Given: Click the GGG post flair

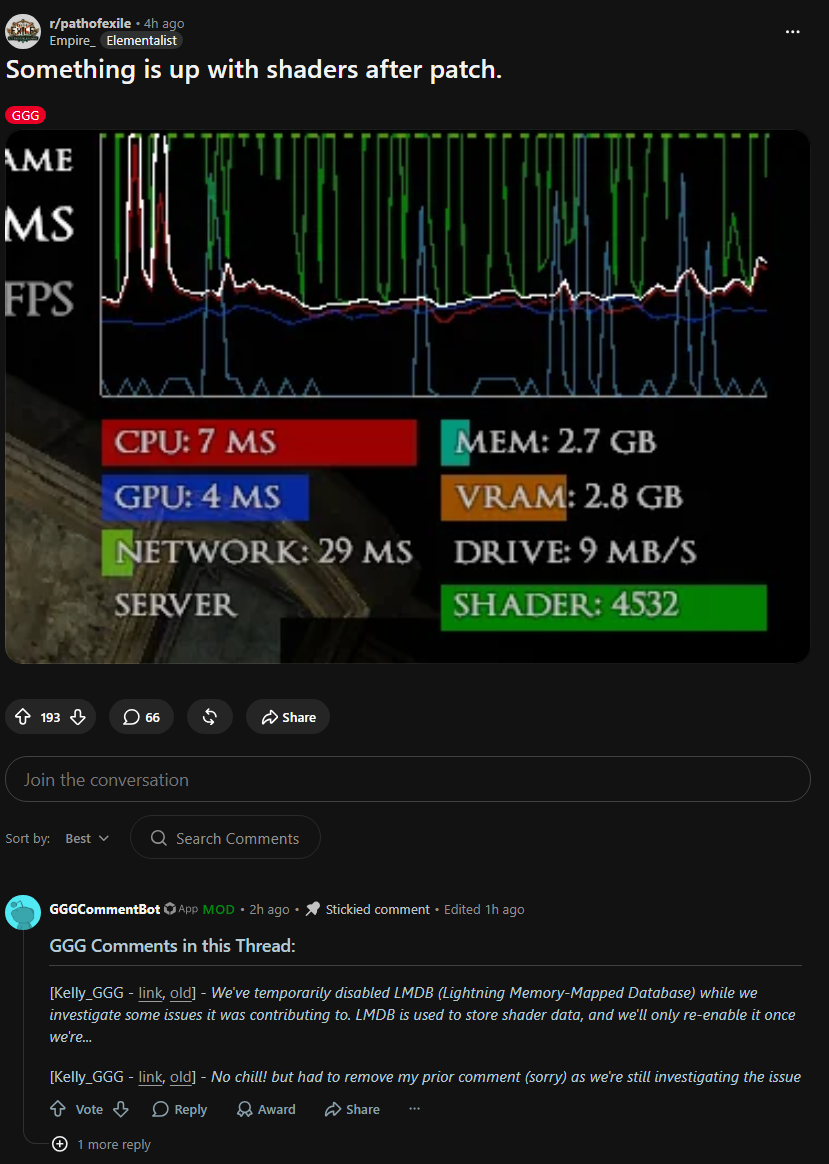Looking at the screenshot, I should (26, 115).
